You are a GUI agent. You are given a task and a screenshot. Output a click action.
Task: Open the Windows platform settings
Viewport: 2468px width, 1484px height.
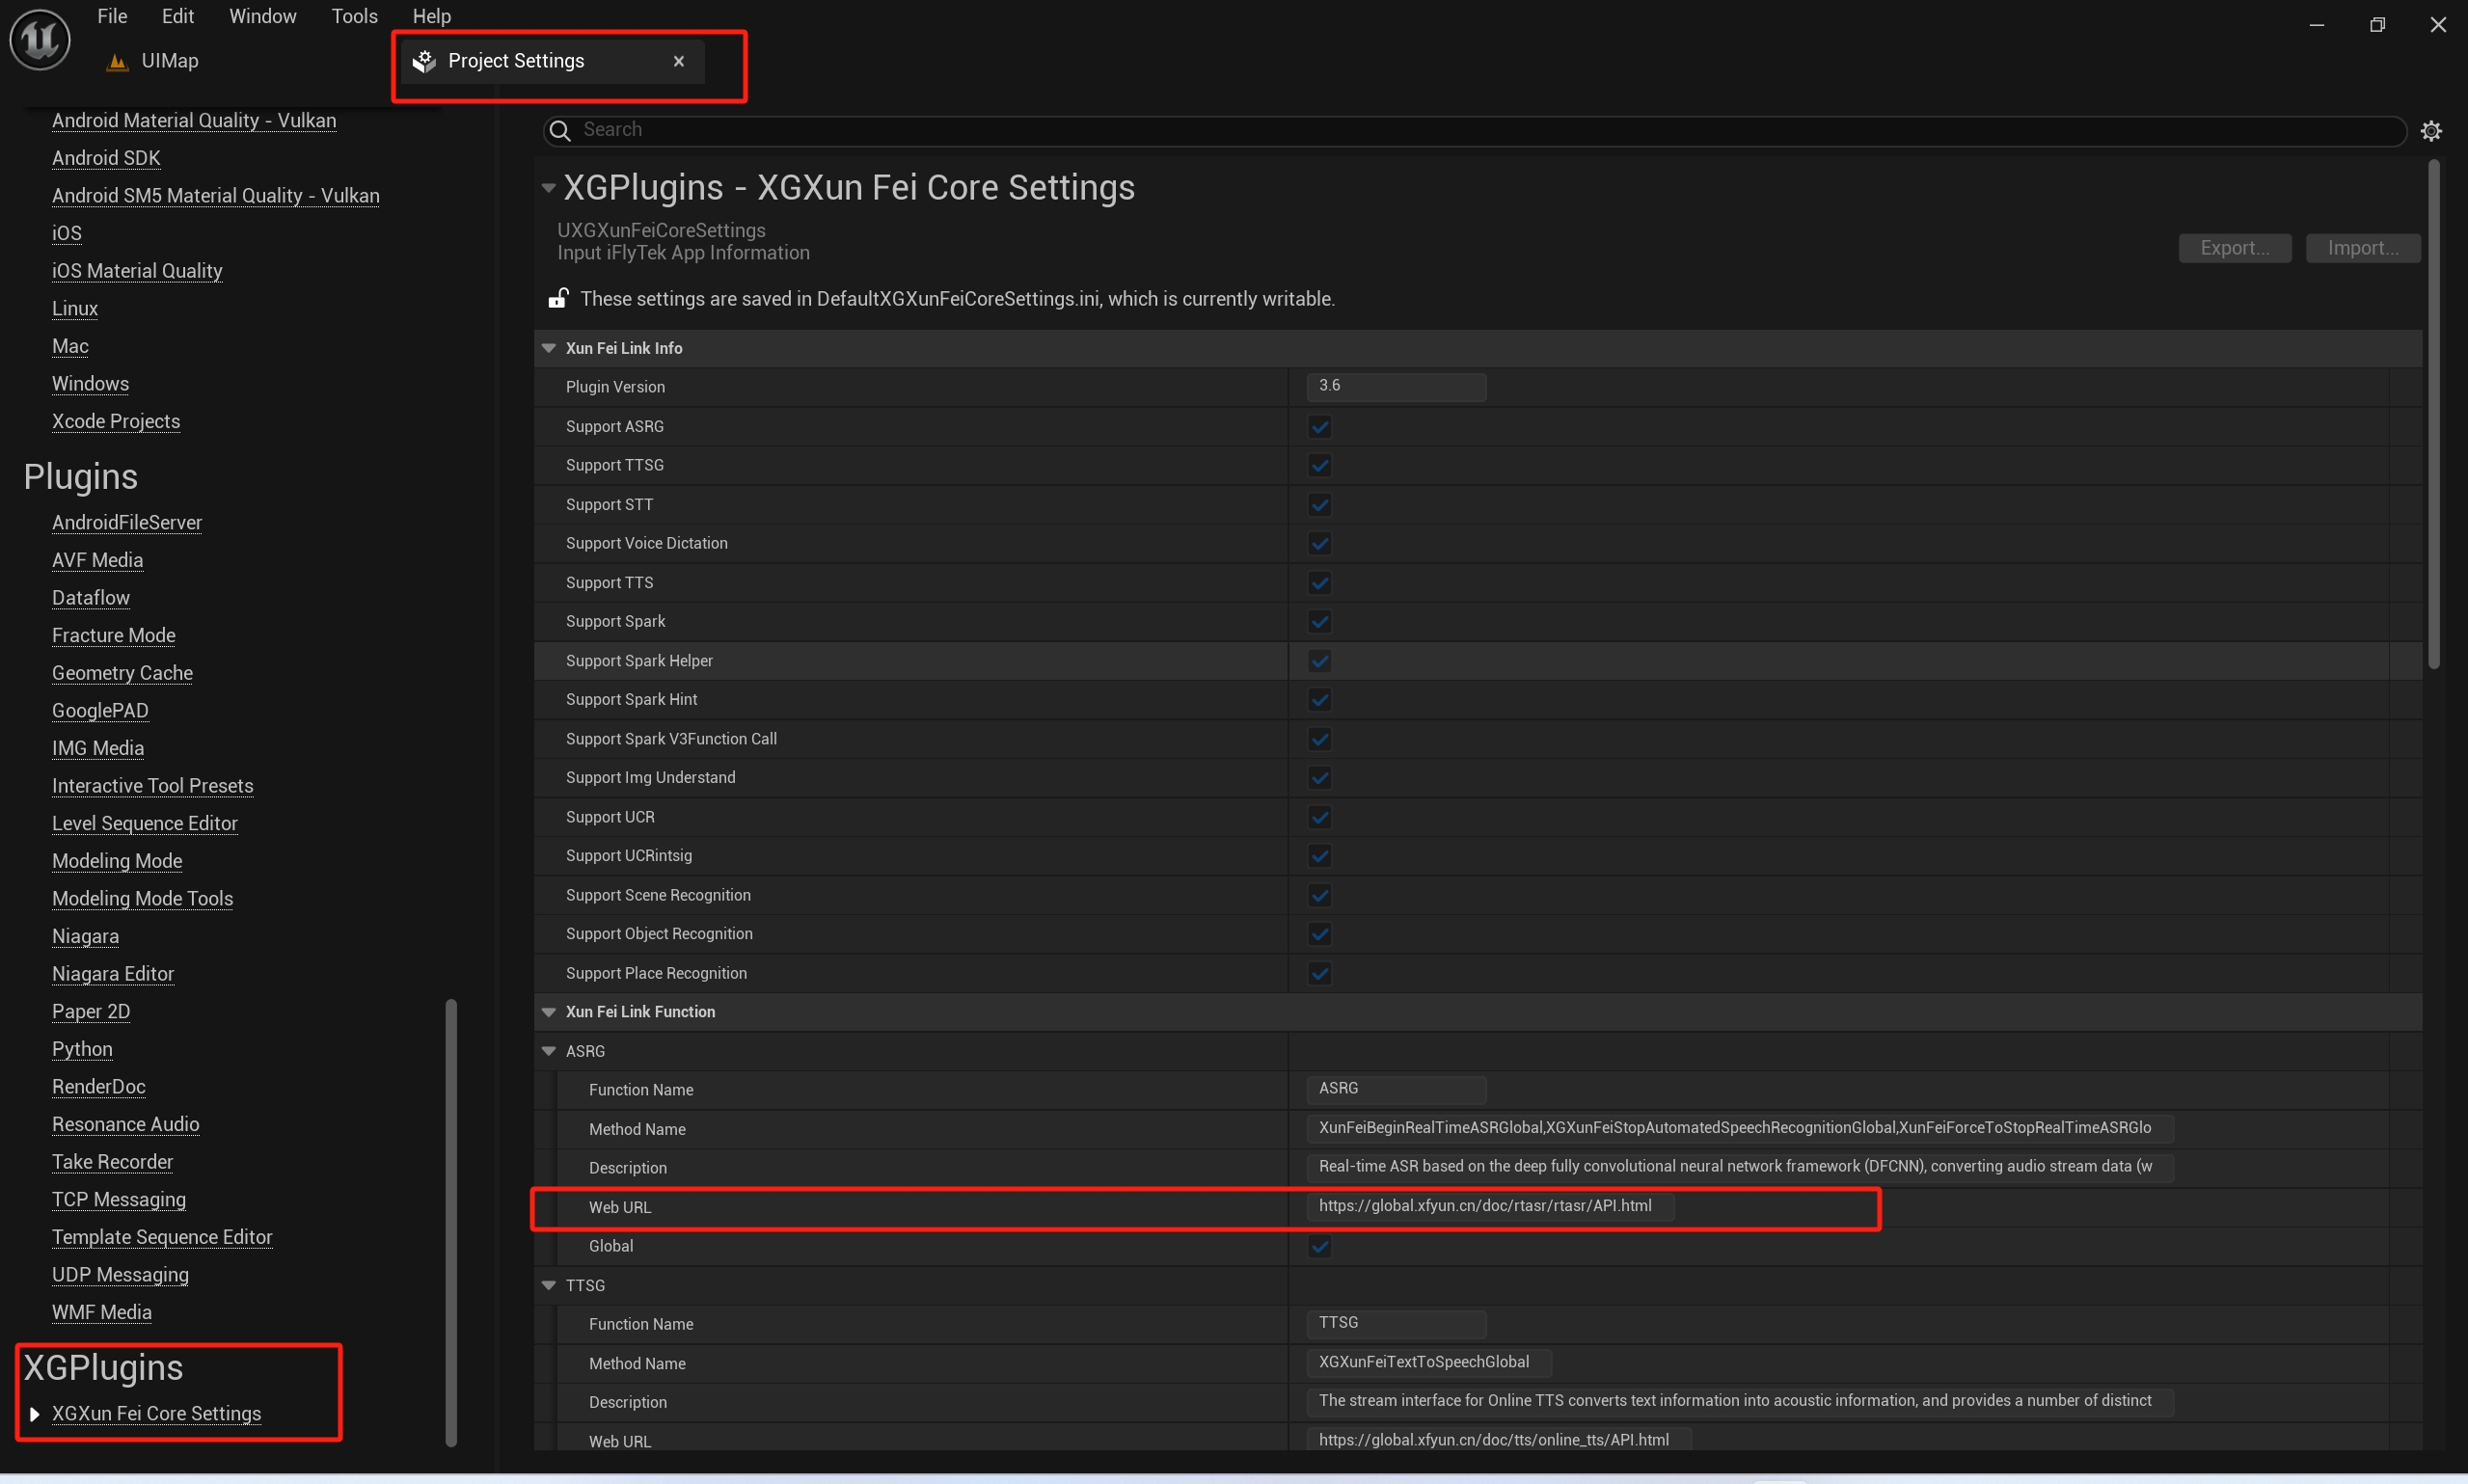click(90, 384)
